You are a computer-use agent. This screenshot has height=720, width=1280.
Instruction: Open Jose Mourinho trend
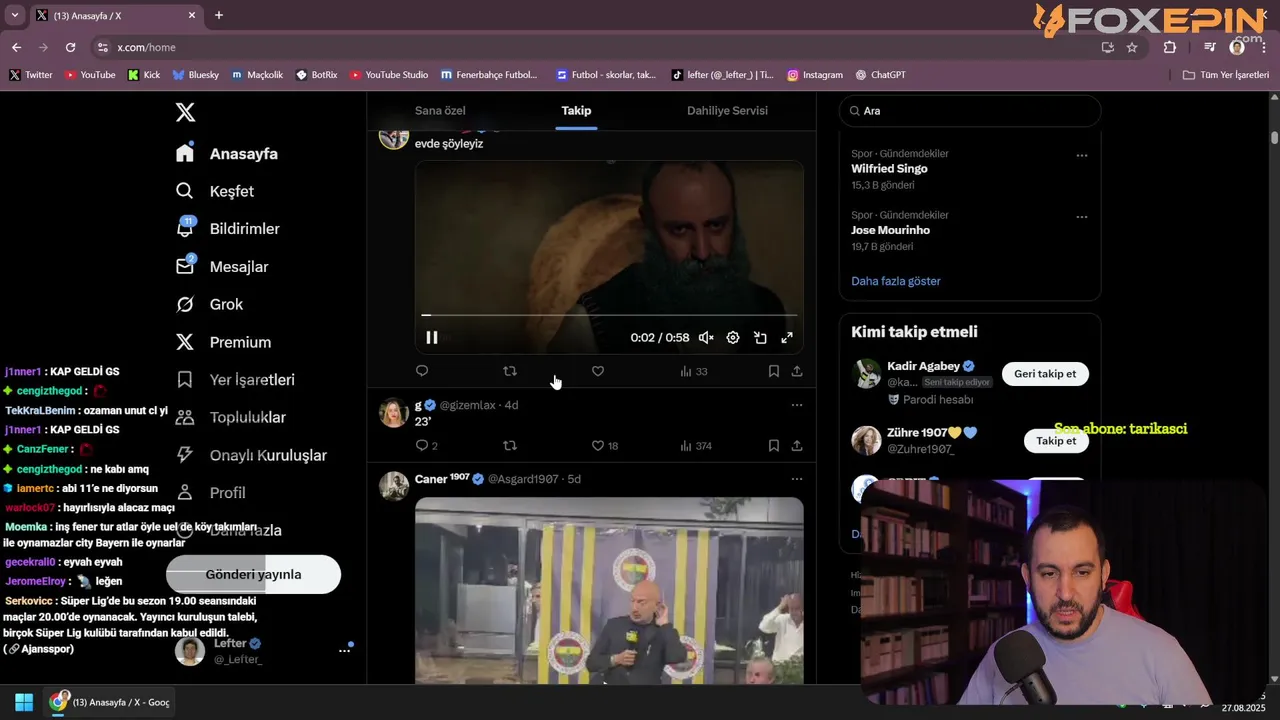click(890, 230)
